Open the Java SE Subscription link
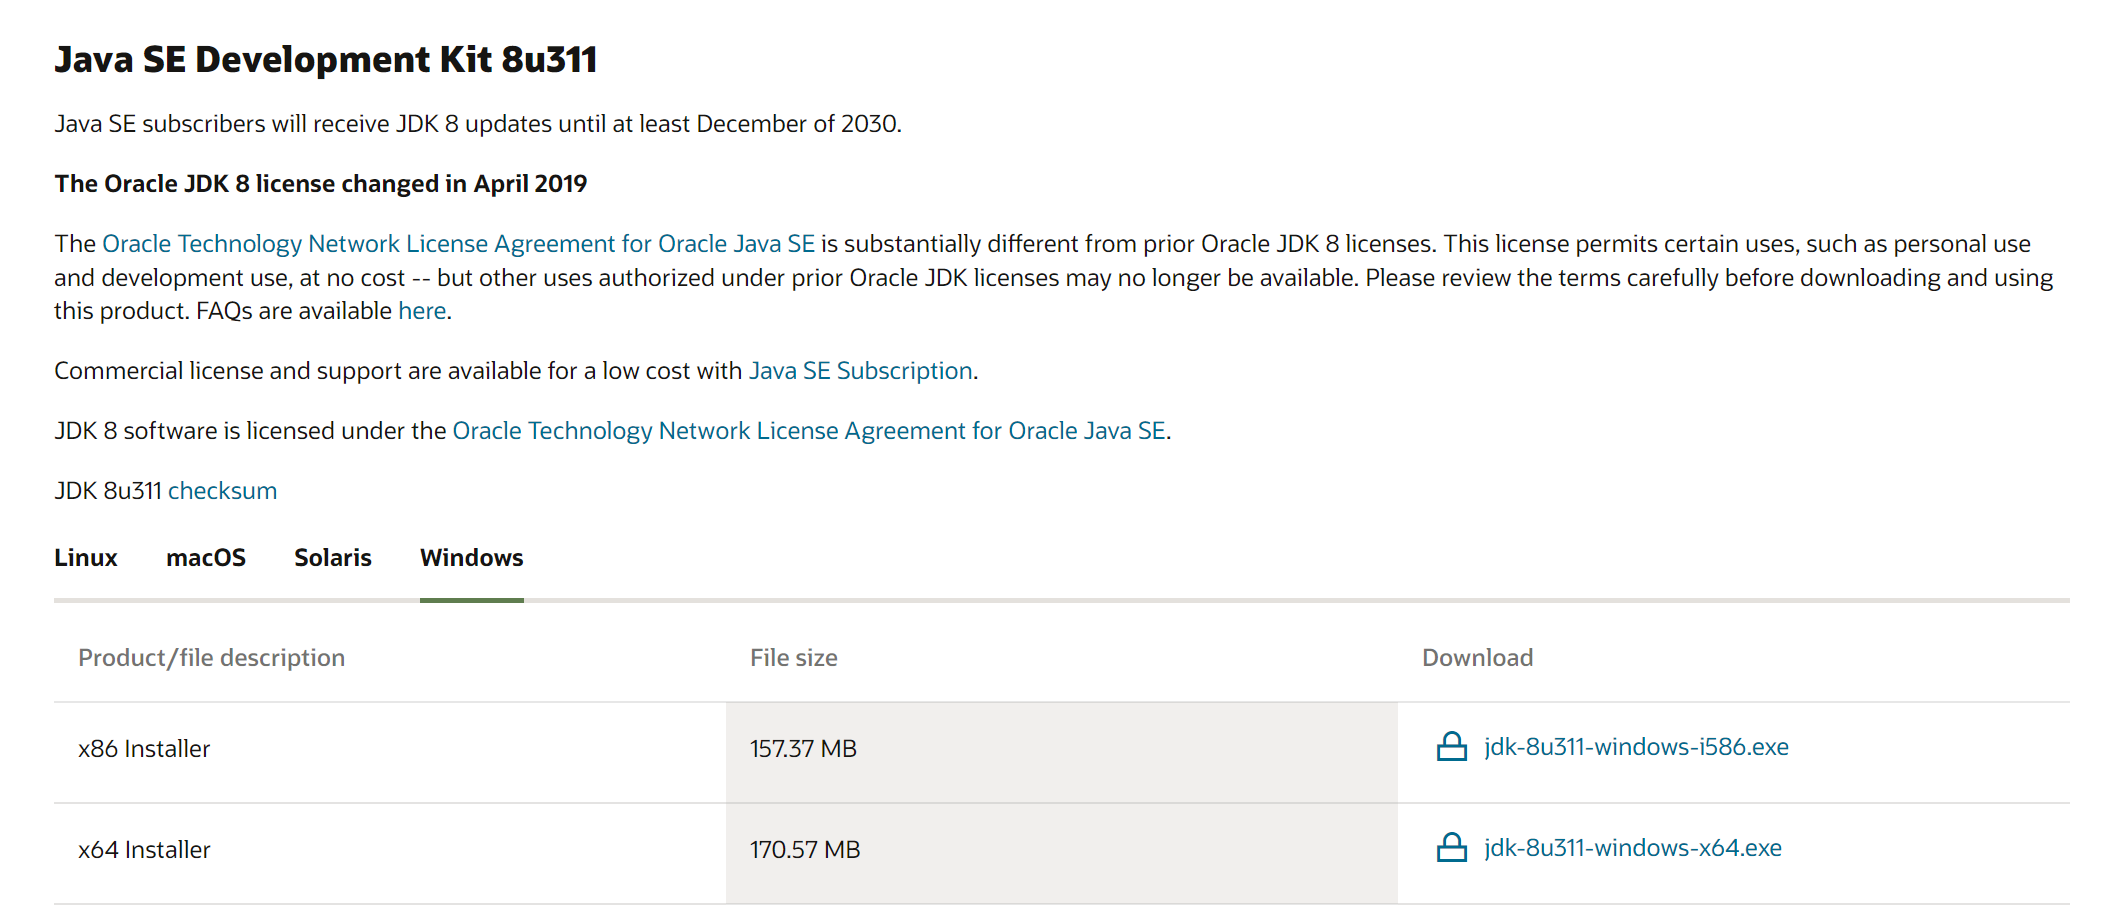This screenshot has width=2113, height=913. 861,371
